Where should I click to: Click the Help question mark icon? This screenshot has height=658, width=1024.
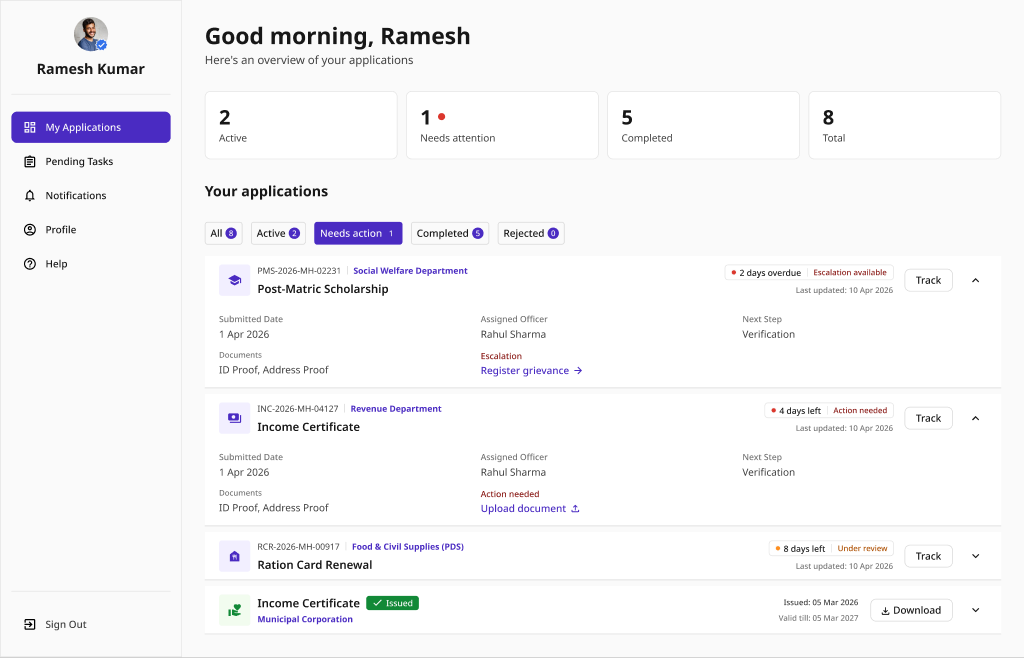point(29,264)
